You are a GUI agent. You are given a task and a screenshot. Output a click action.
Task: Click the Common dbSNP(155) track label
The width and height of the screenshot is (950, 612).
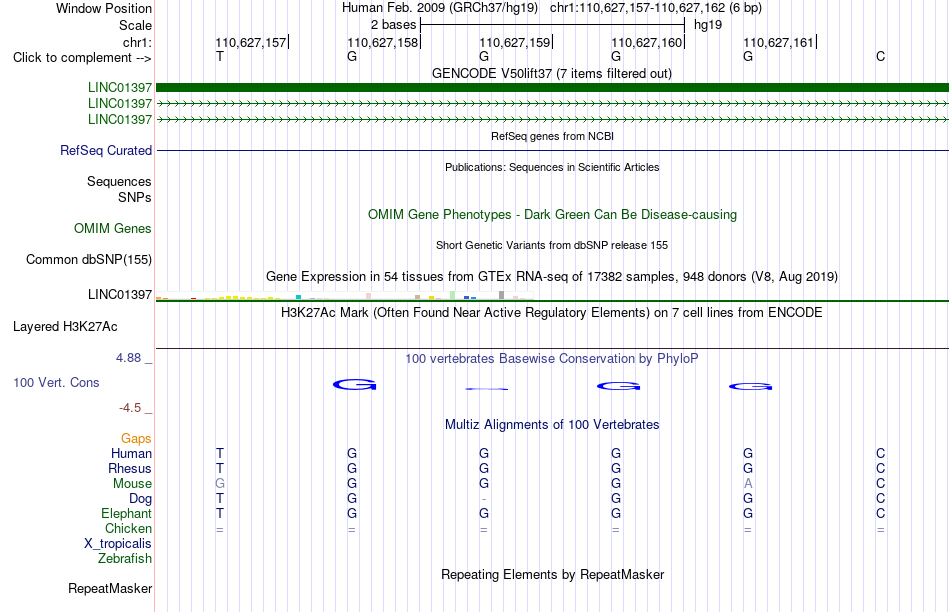(89, 259)
